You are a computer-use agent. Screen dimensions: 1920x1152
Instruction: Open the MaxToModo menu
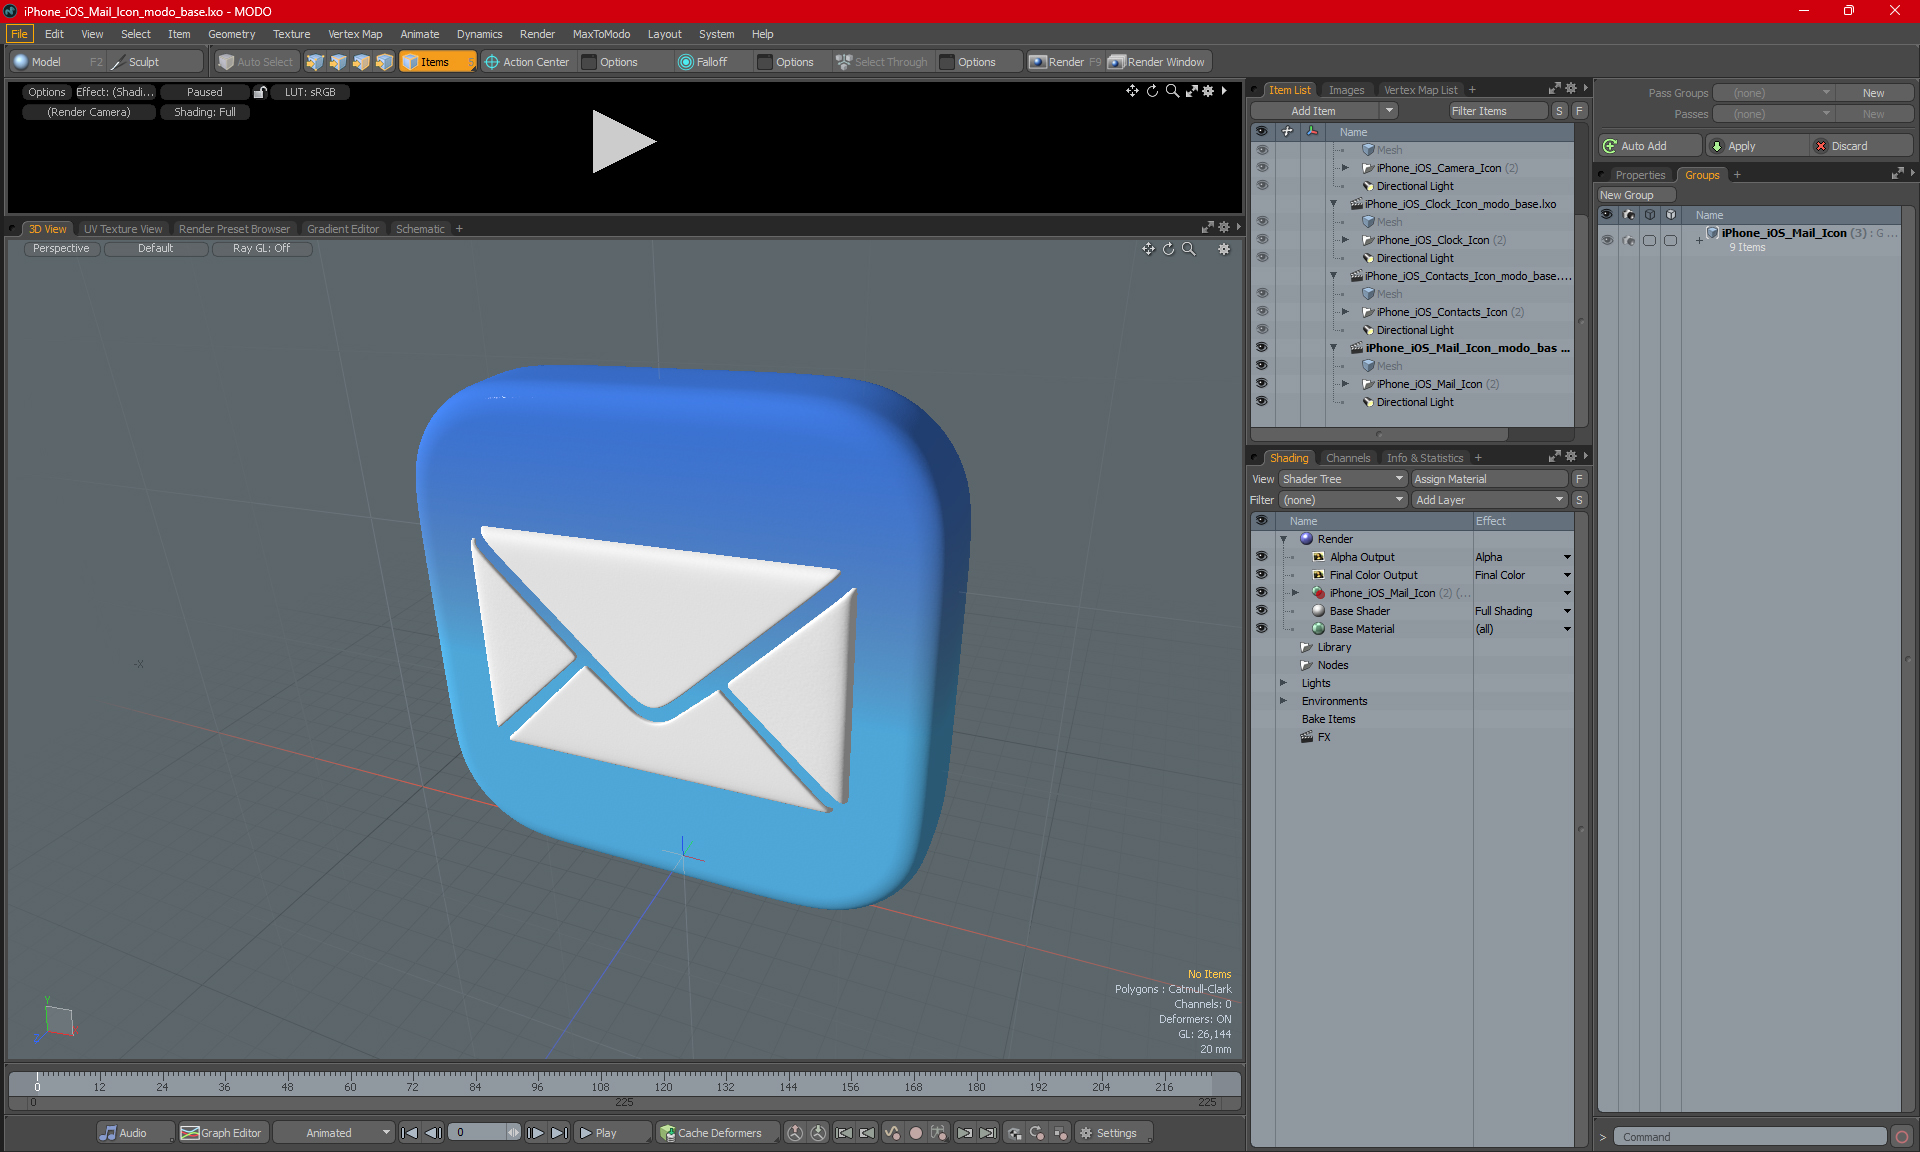pyautogui.click(x=601, y=34)
